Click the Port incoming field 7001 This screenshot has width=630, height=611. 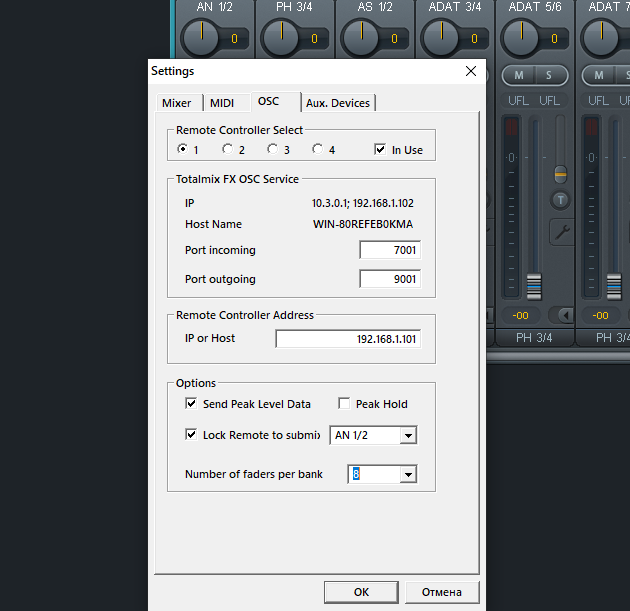(x=390, y=250)
